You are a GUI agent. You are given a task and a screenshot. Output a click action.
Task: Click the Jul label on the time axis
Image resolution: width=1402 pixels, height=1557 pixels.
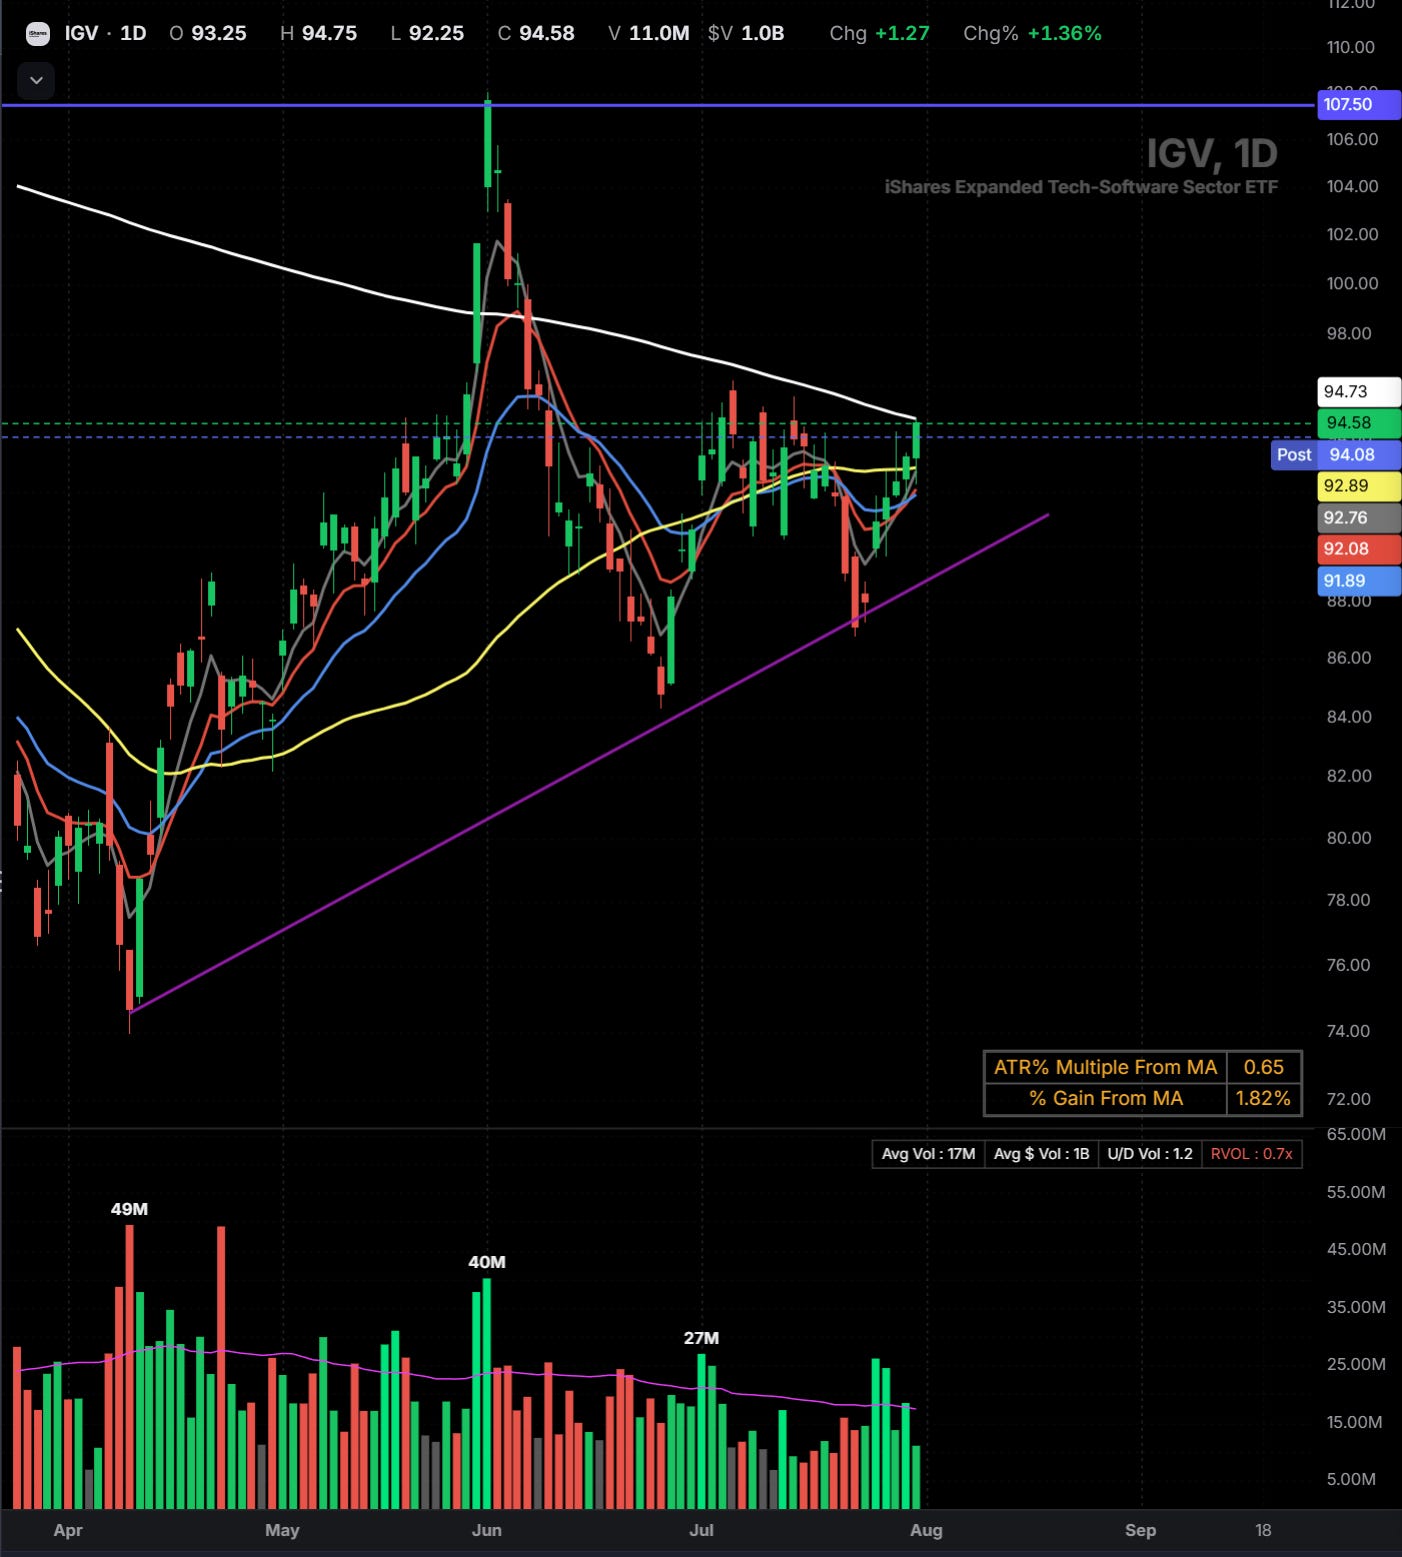[701, 1530]
